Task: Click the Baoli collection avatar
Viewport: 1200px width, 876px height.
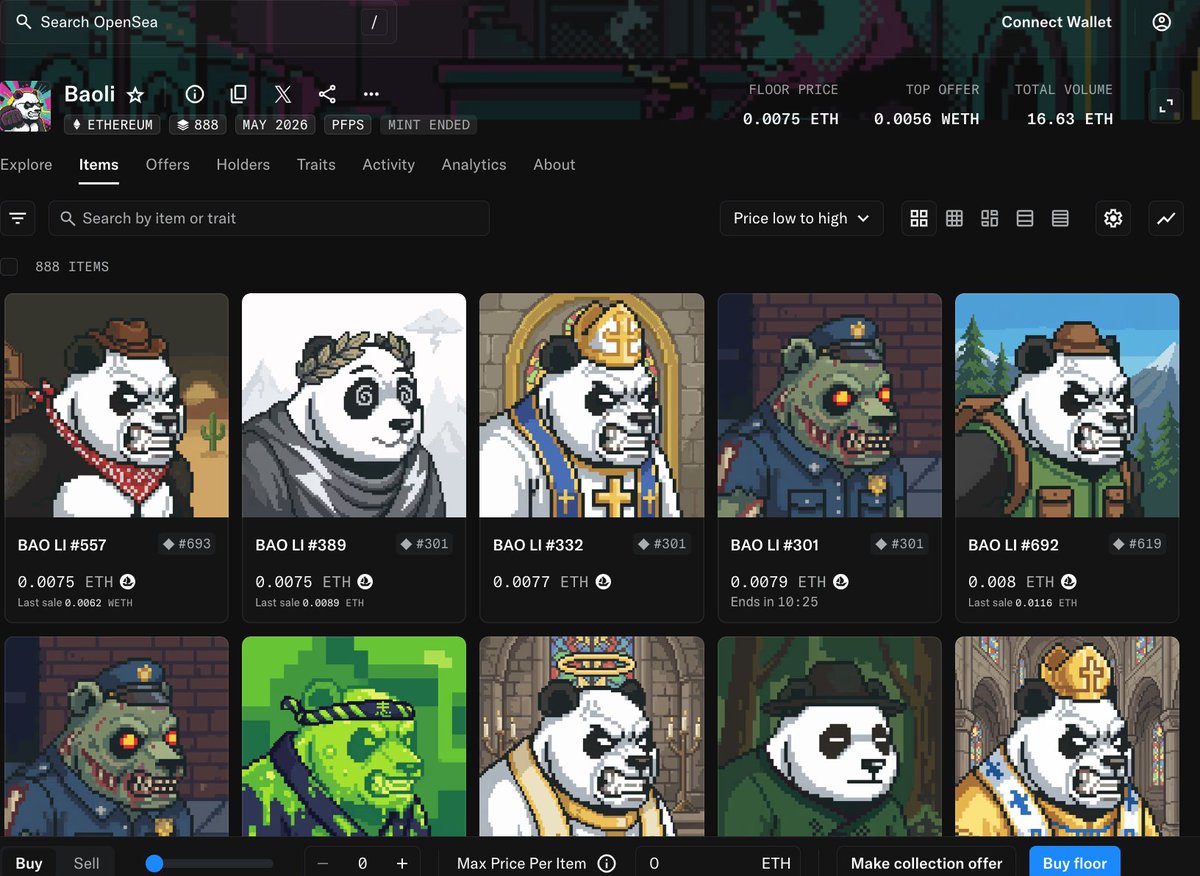Action: (x=26, y=106)
